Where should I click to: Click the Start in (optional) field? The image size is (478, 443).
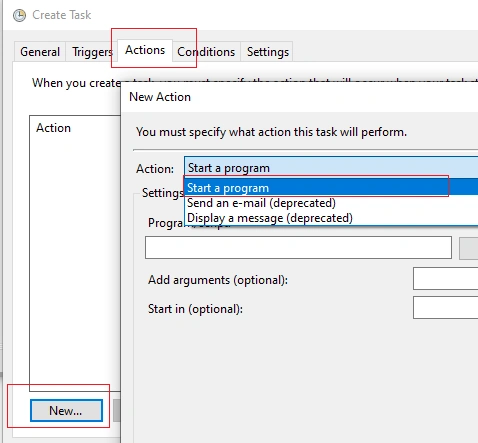click(446, 308)
